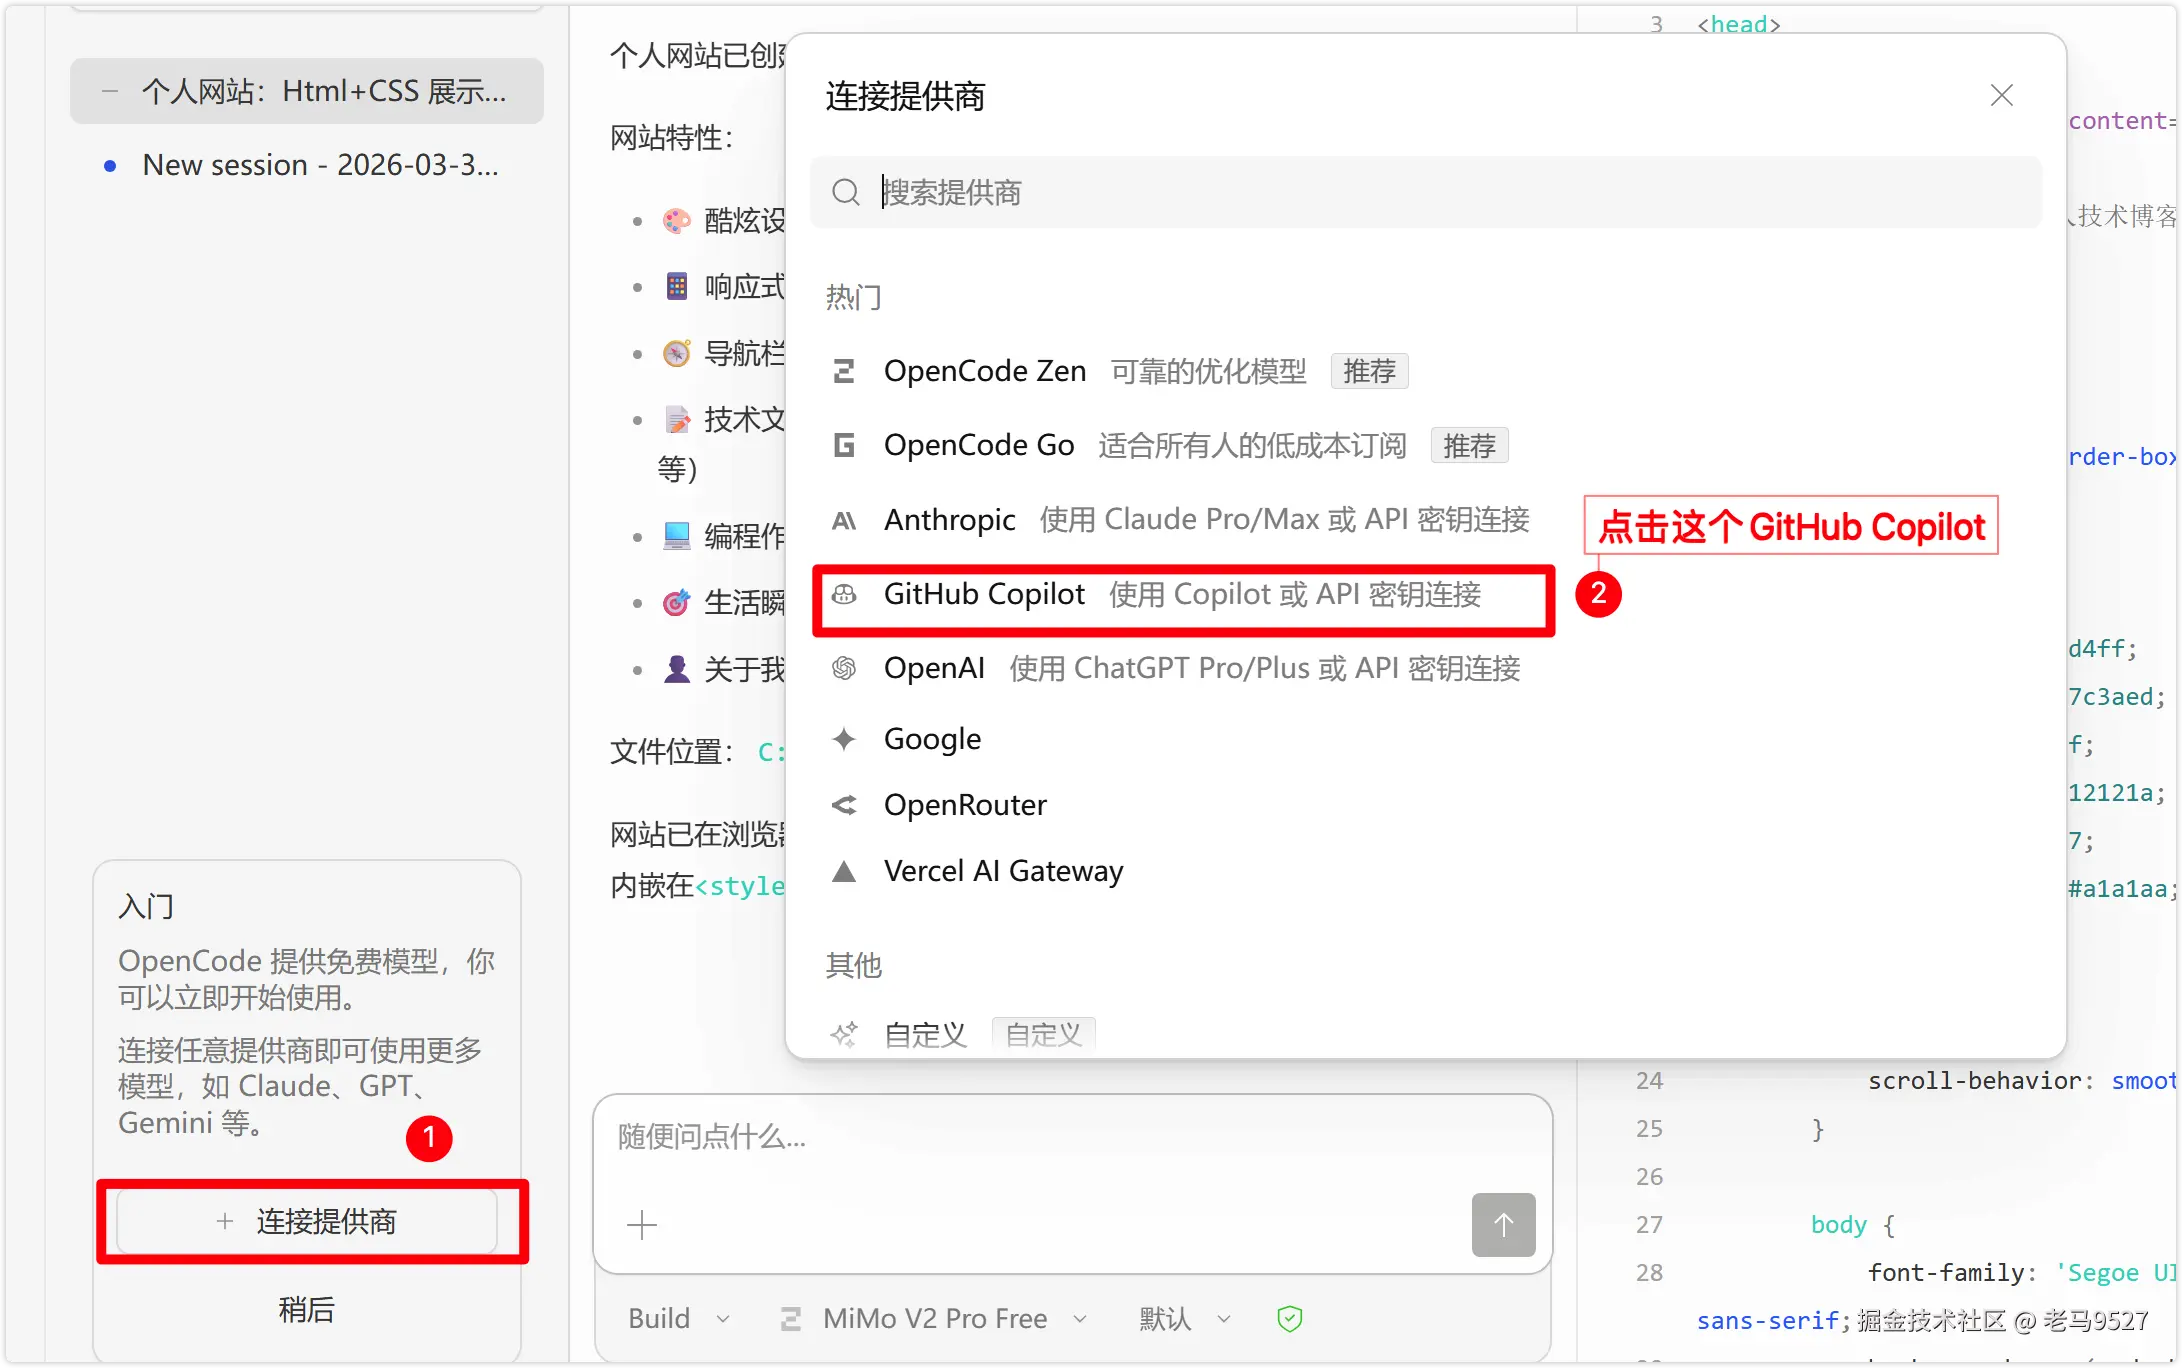Image resolution: width=2182 pixels, height=1368 pixels.
Task: Click the Google sparkle icon
Action: click(x=844, y=739)
